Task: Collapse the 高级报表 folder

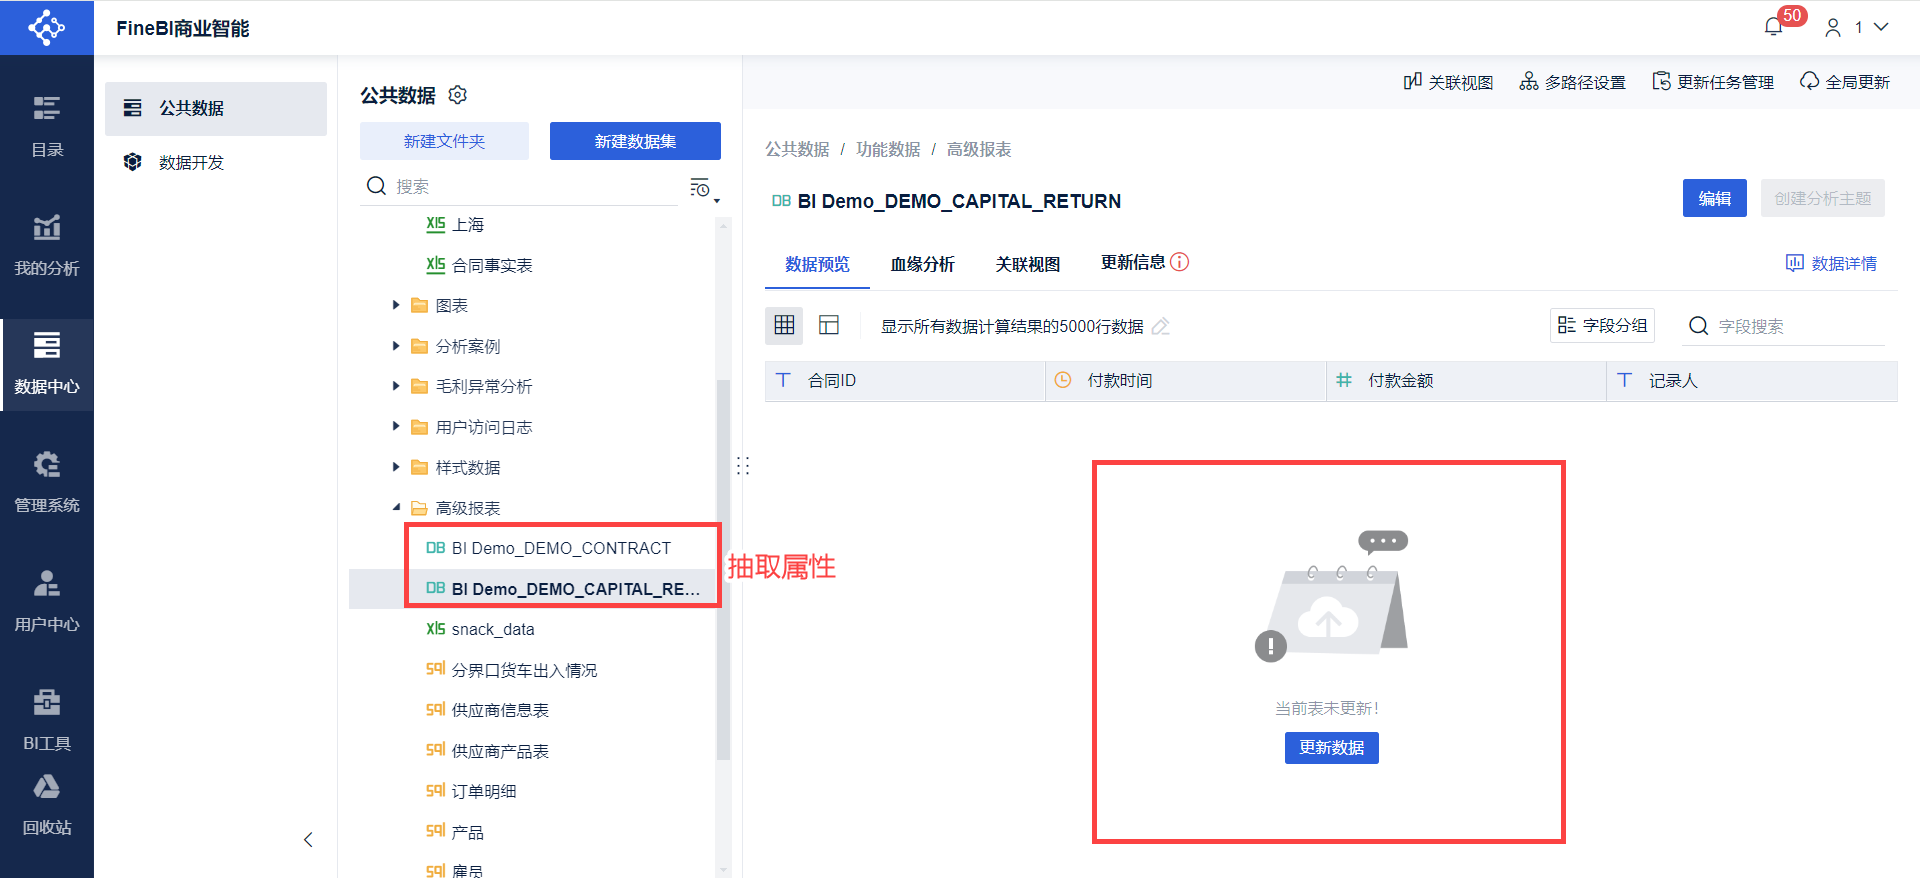Action: (x=396, y=508)
